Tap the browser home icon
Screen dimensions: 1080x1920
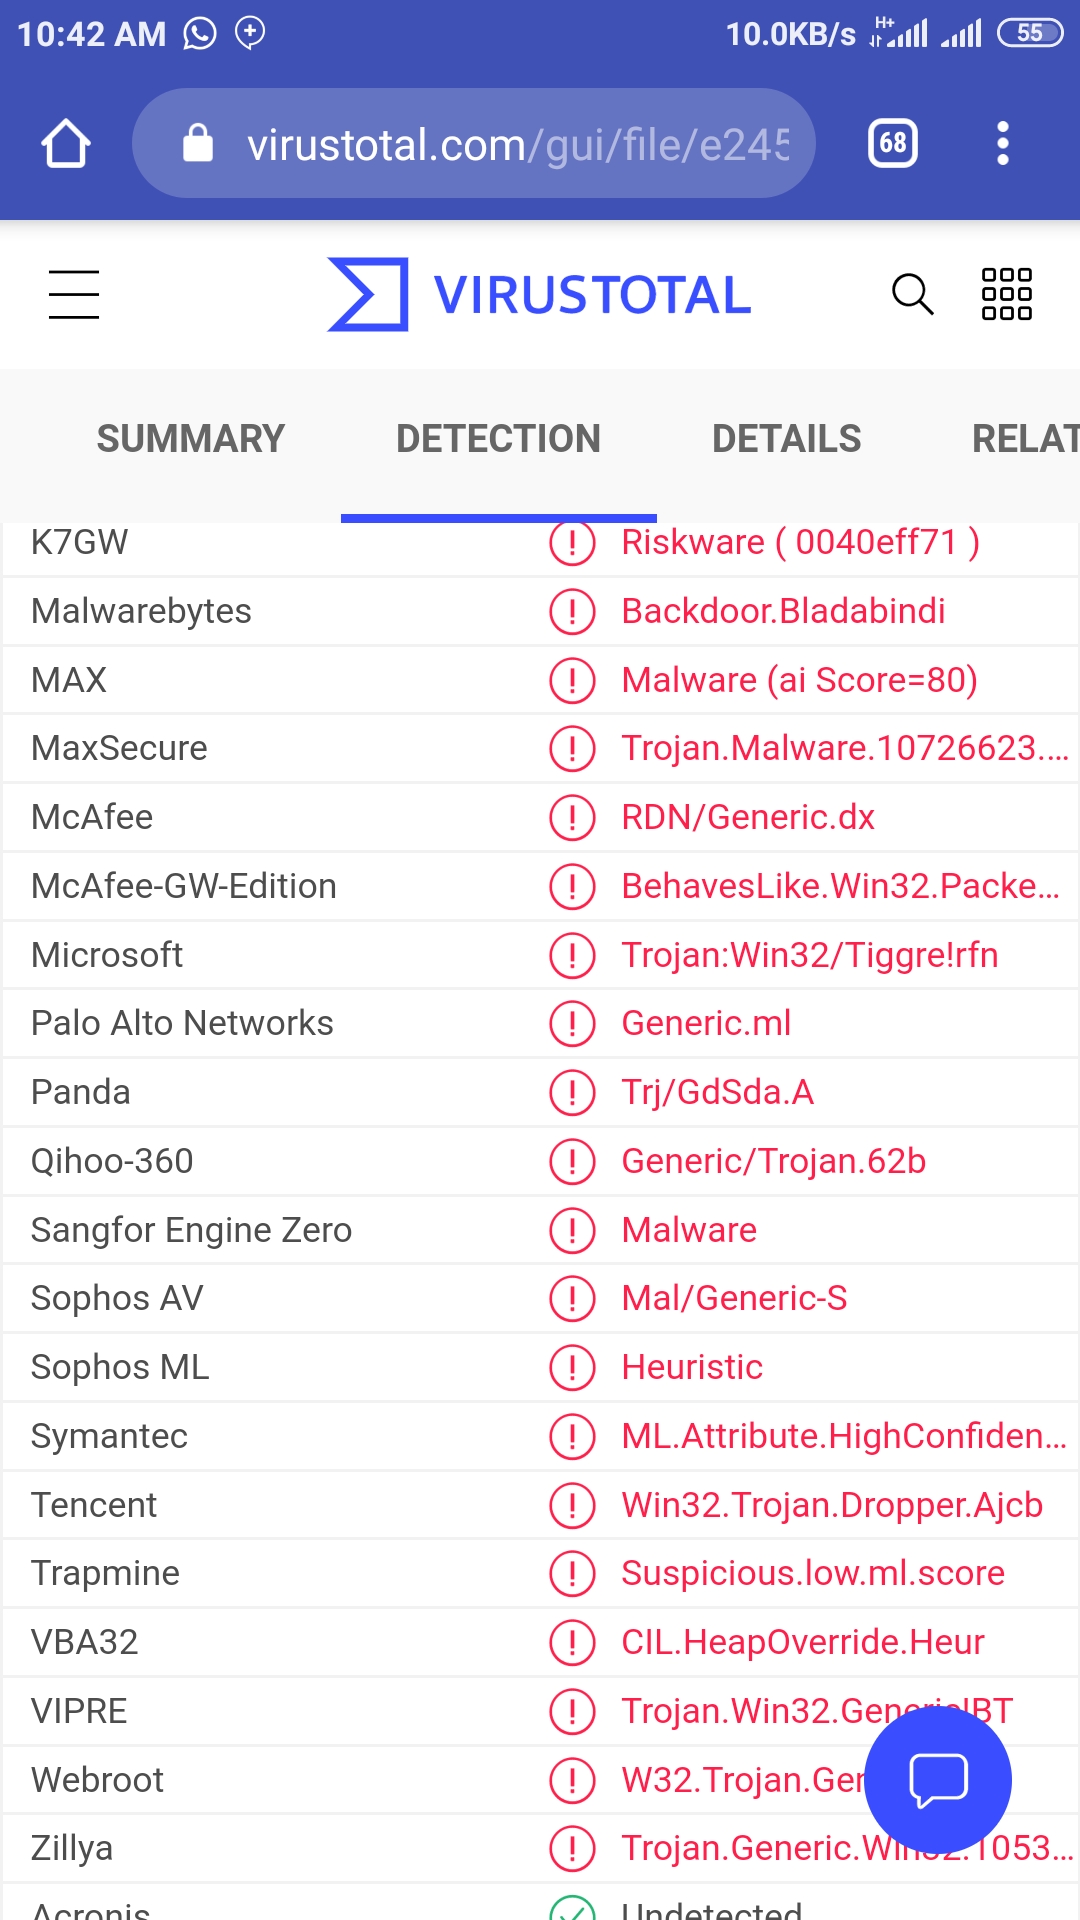pos(66,144)
